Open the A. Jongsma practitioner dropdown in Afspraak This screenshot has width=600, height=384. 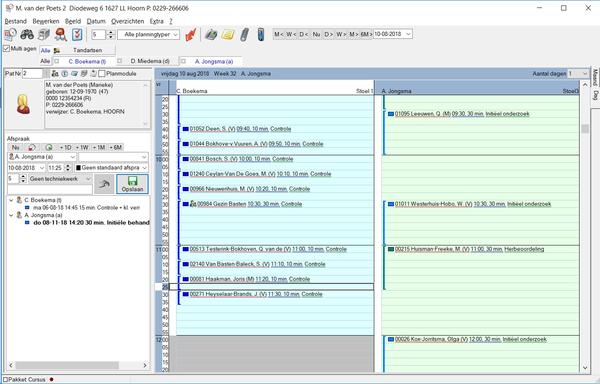pos(72,157)
